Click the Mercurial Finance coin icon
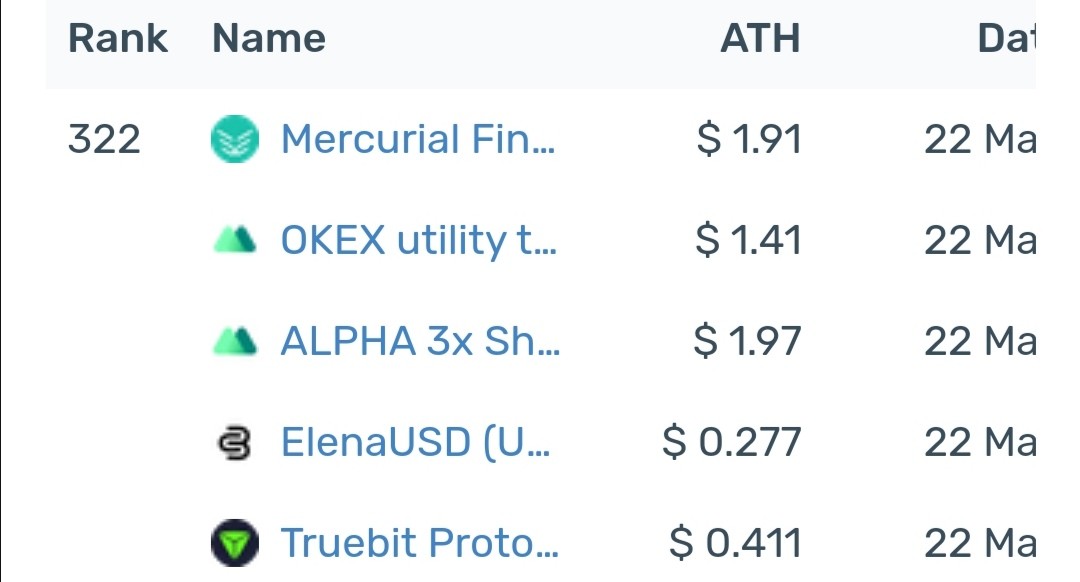 click(x=235, y=139)
